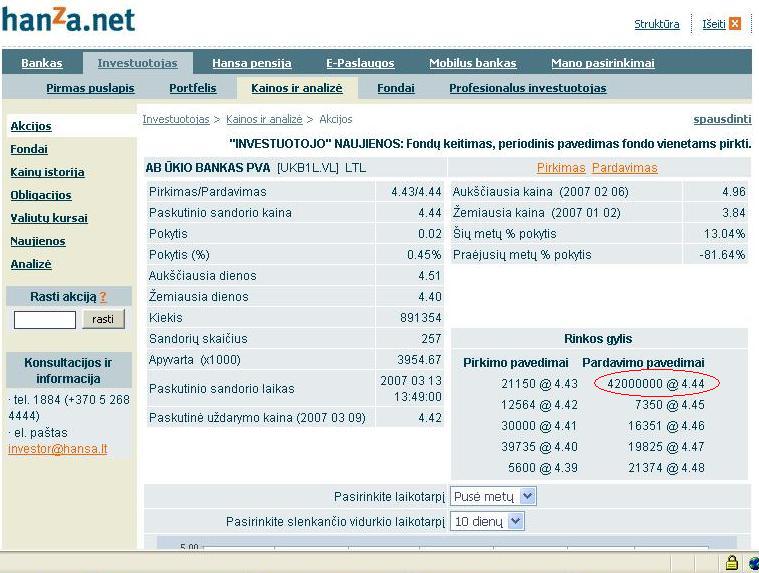Image resolution: width=759 pixels, height=573 pixels.
Task: Open the 10 dienų moving average dropdown
Action: coord(487,521)
